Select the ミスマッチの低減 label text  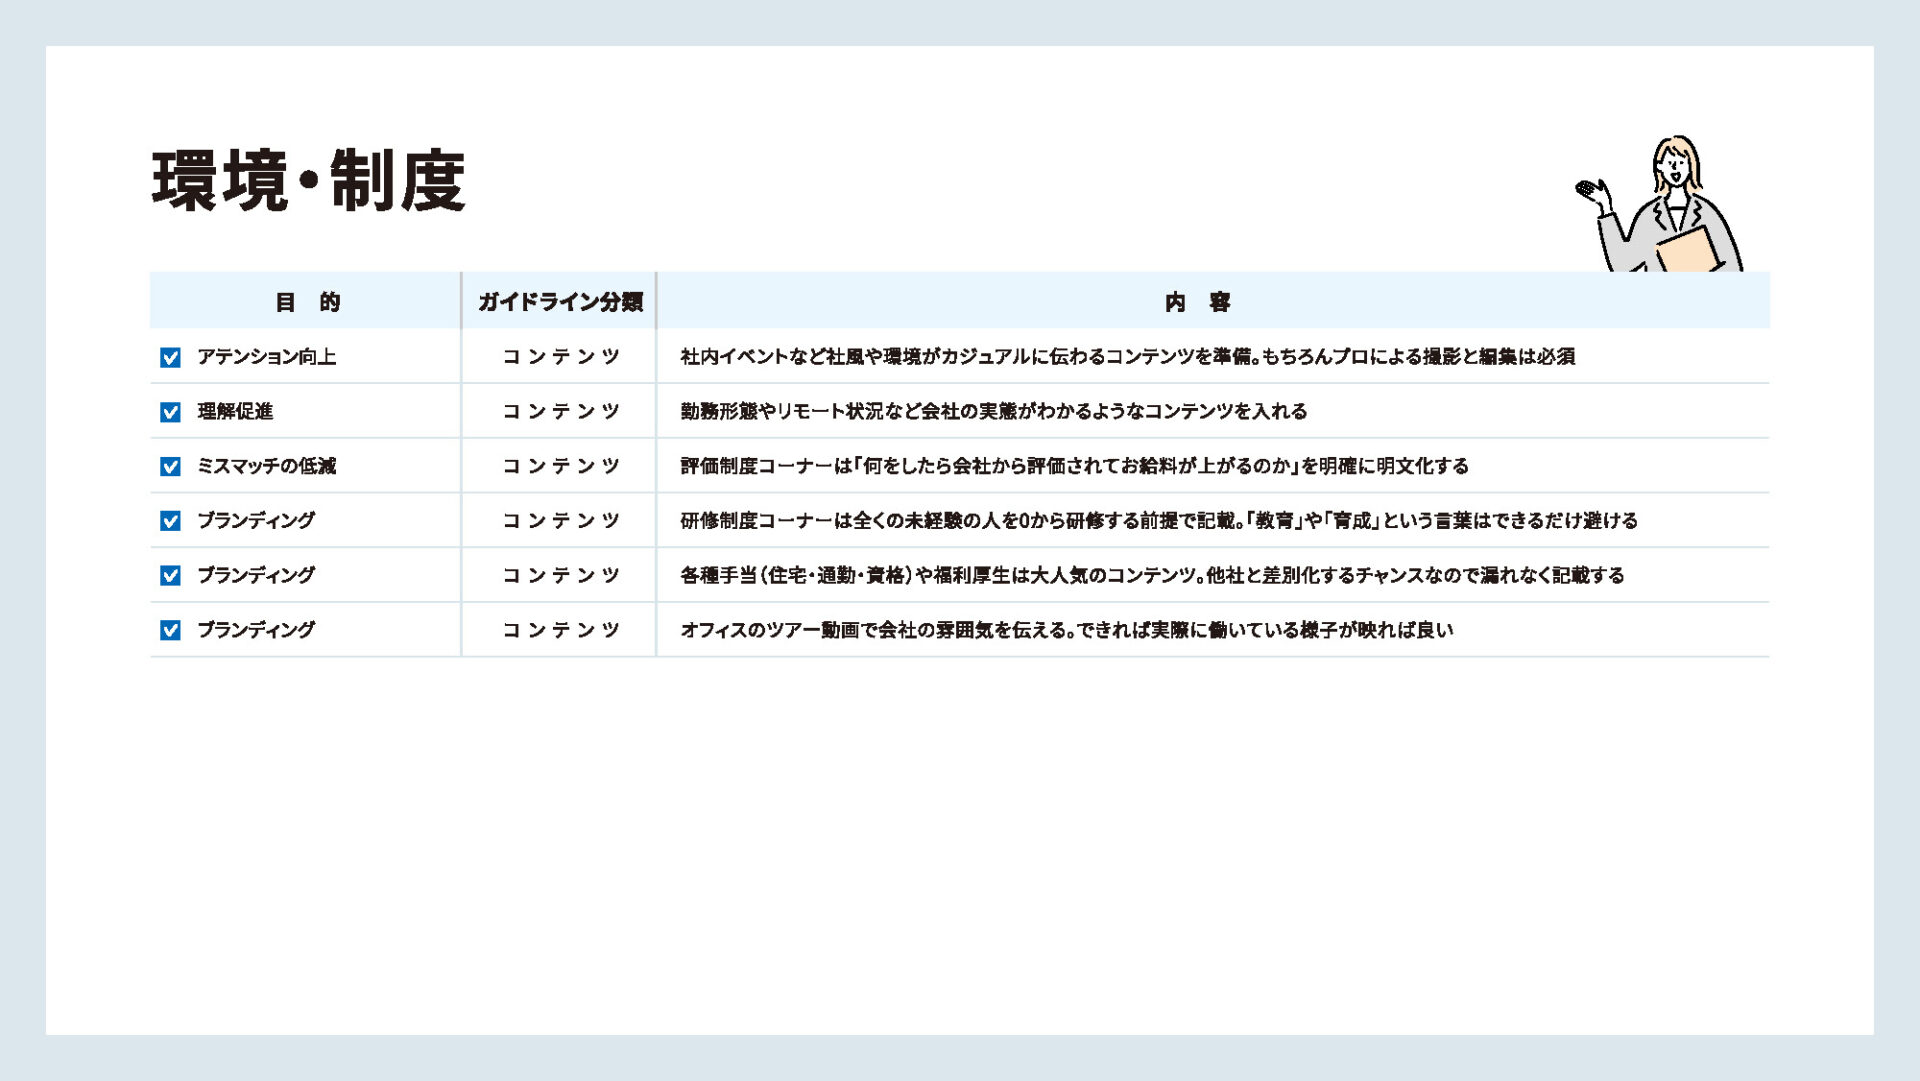pyautogui.click(x=266, y=466)
